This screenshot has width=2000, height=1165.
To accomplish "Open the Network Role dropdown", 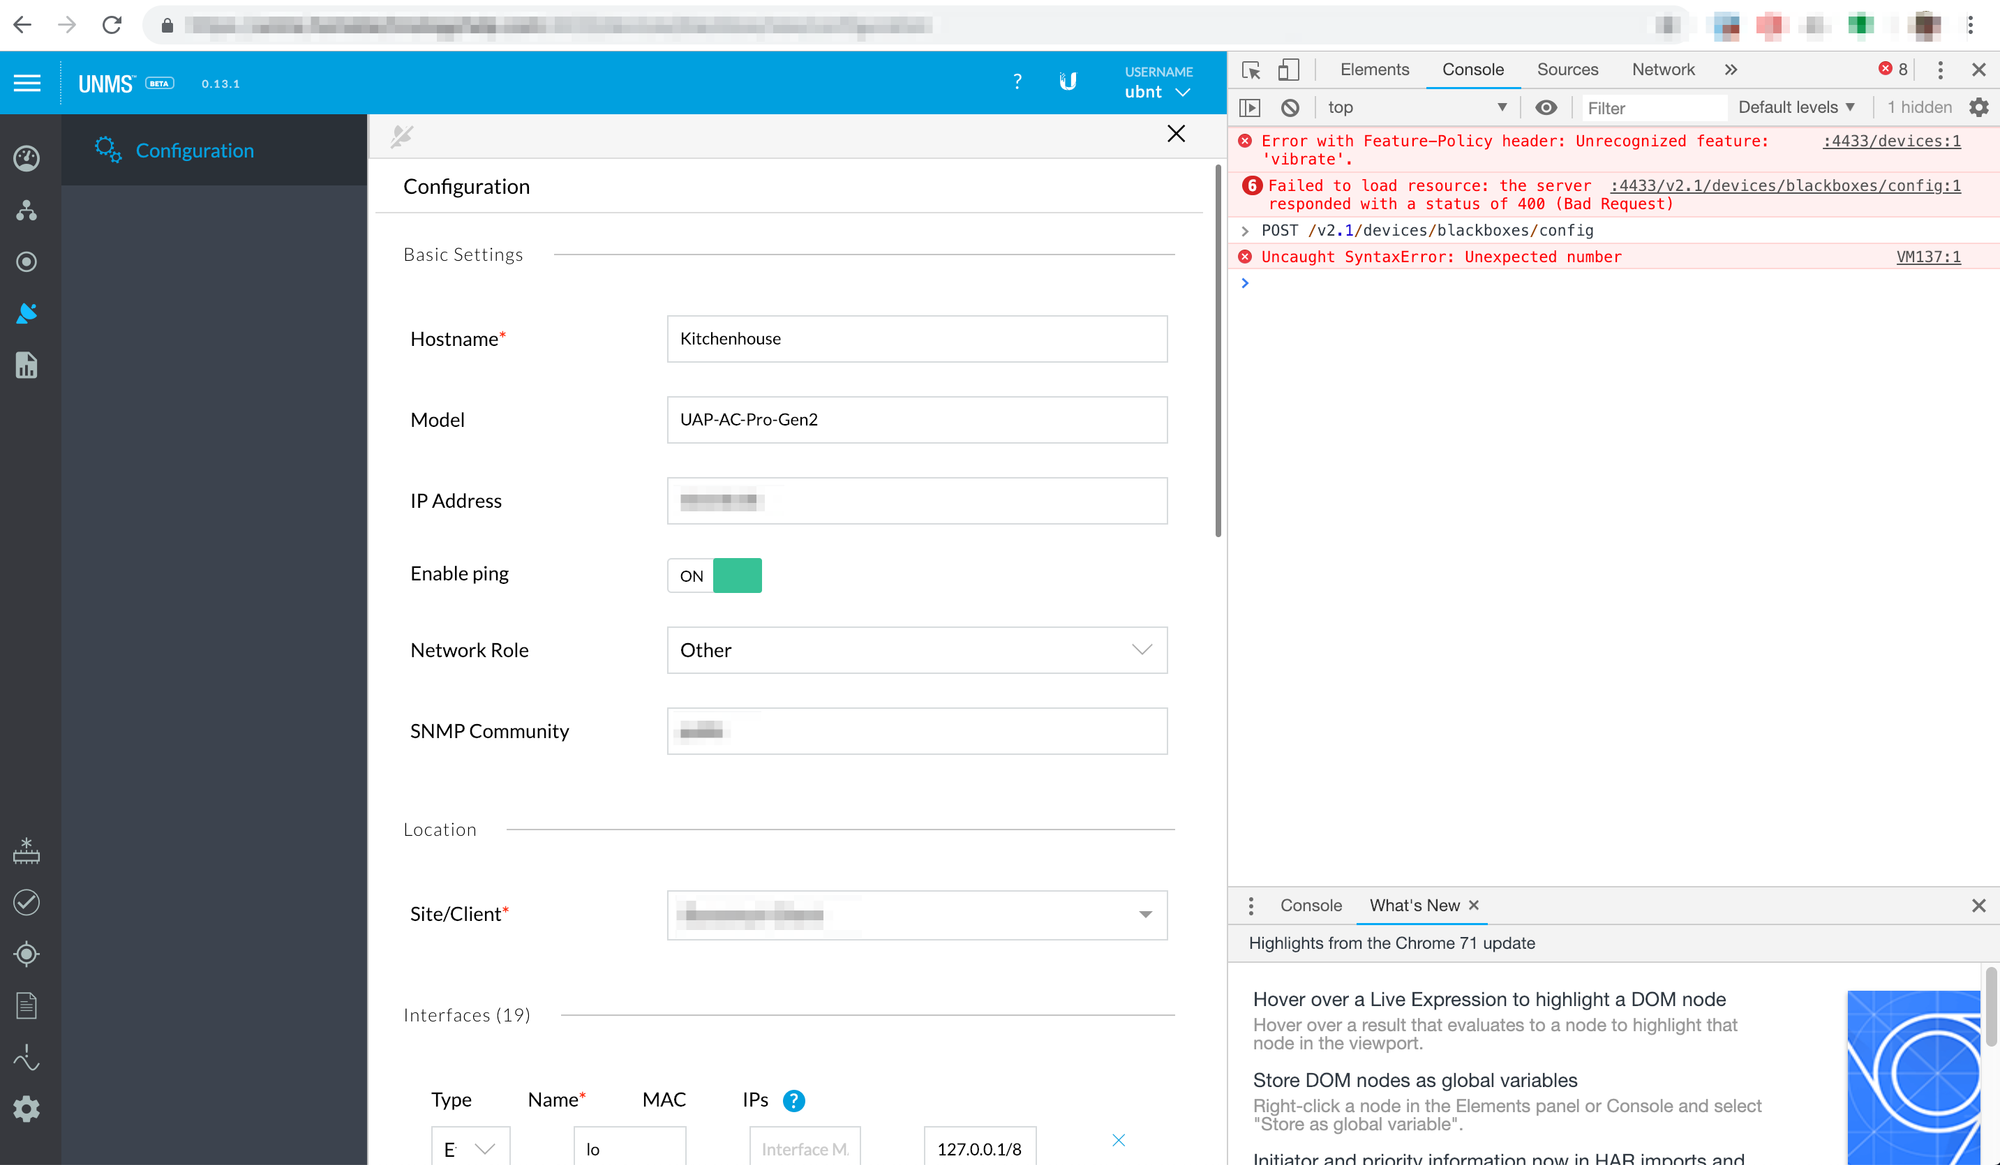I will (x=917, y=650).
